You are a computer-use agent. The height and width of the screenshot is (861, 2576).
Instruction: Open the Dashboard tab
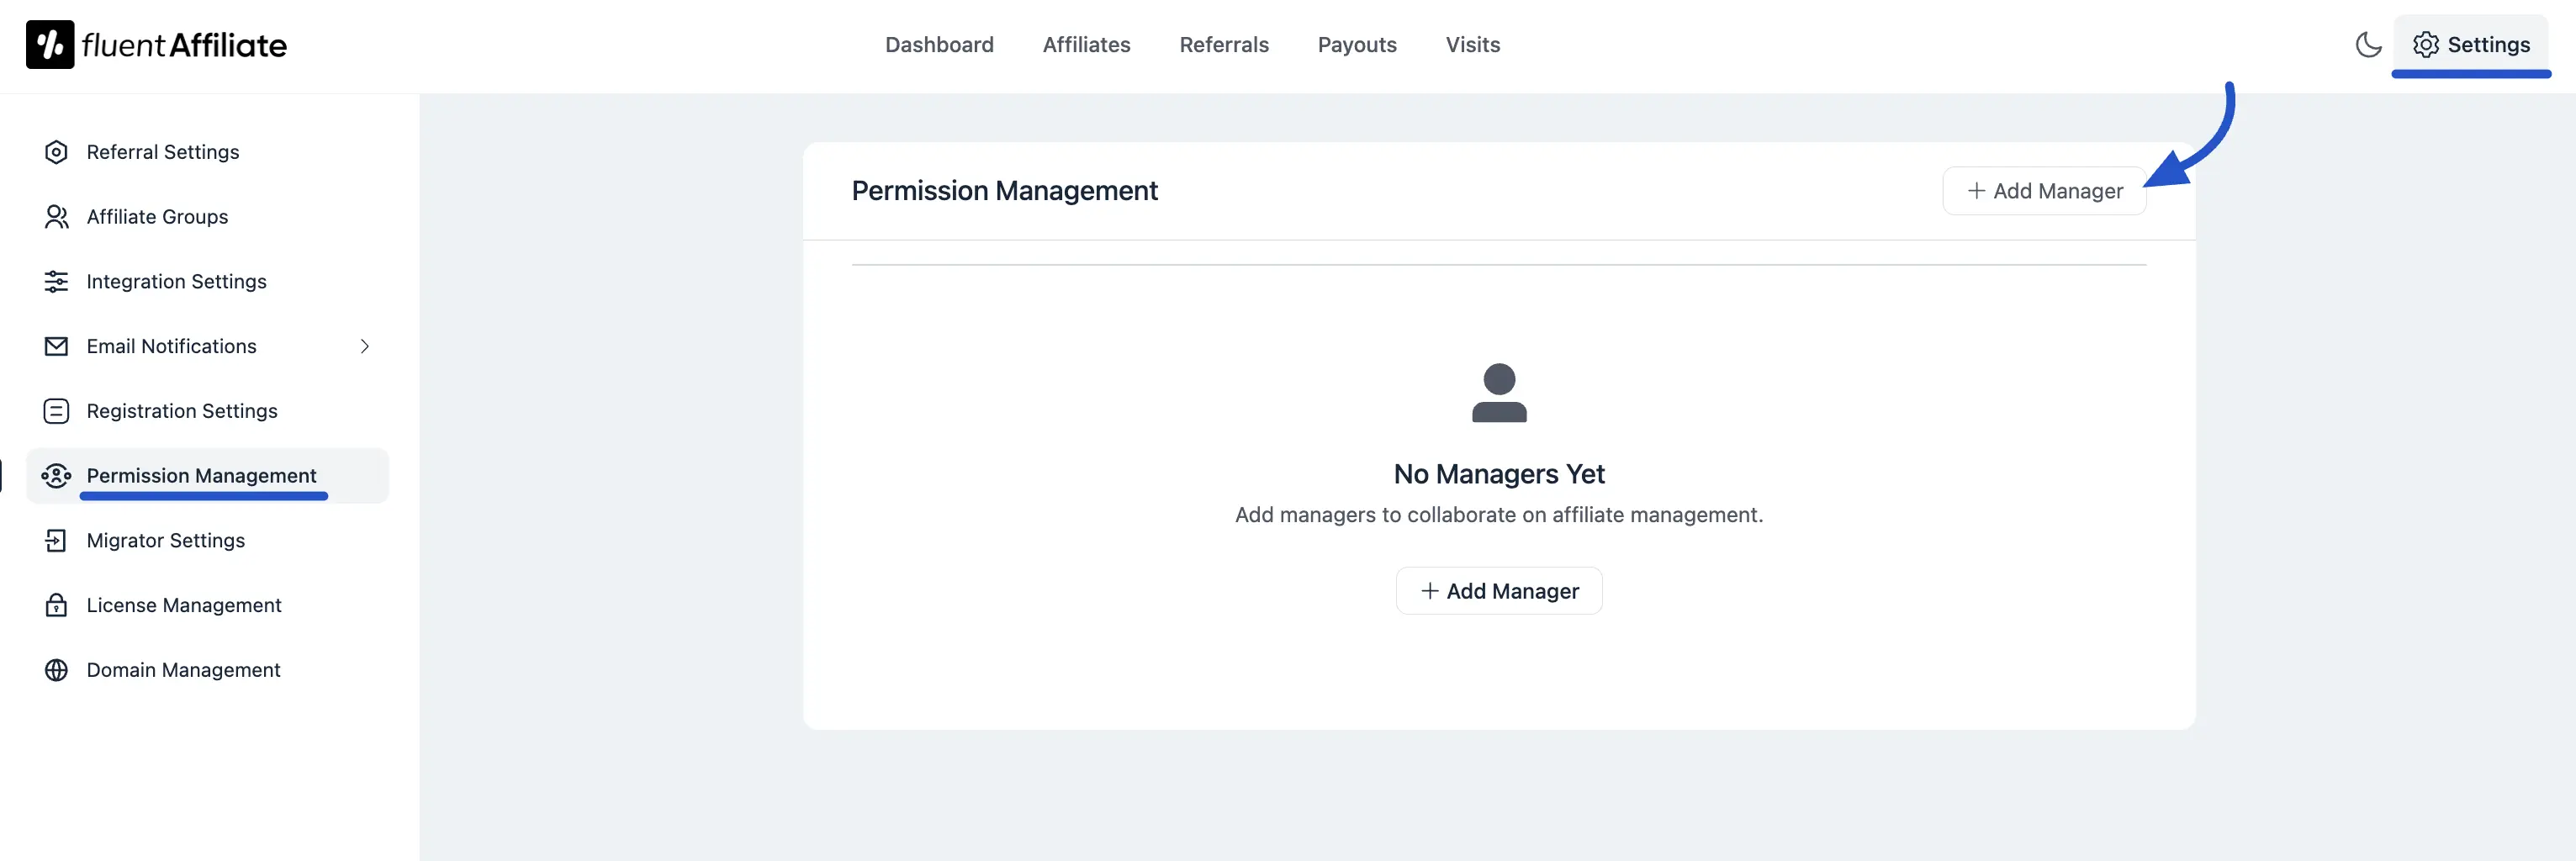[x=939, y=44]
